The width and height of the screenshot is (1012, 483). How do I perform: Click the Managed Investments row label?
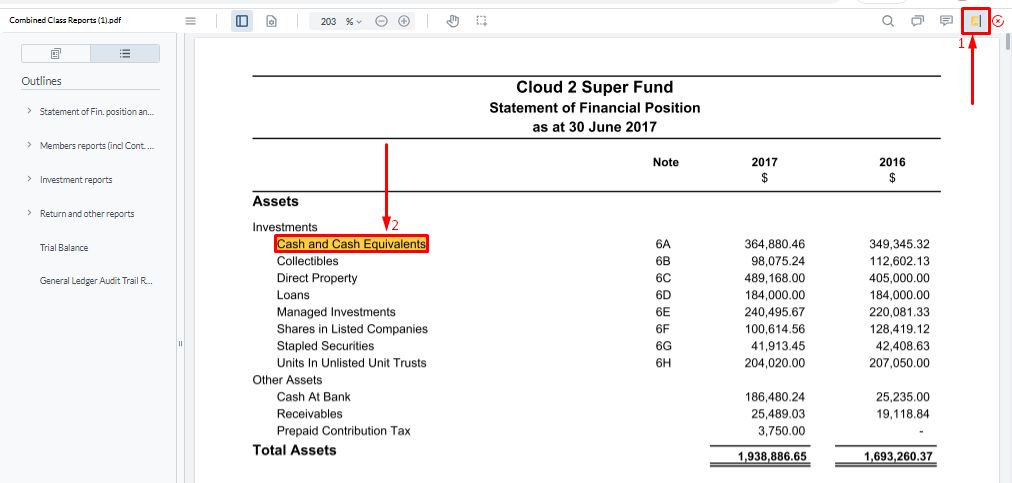(336, 312)
